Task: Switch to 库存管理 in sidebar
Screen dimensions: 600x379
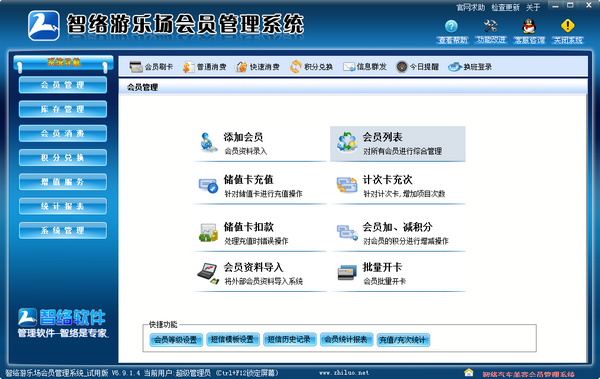Action: click(63, 109)
